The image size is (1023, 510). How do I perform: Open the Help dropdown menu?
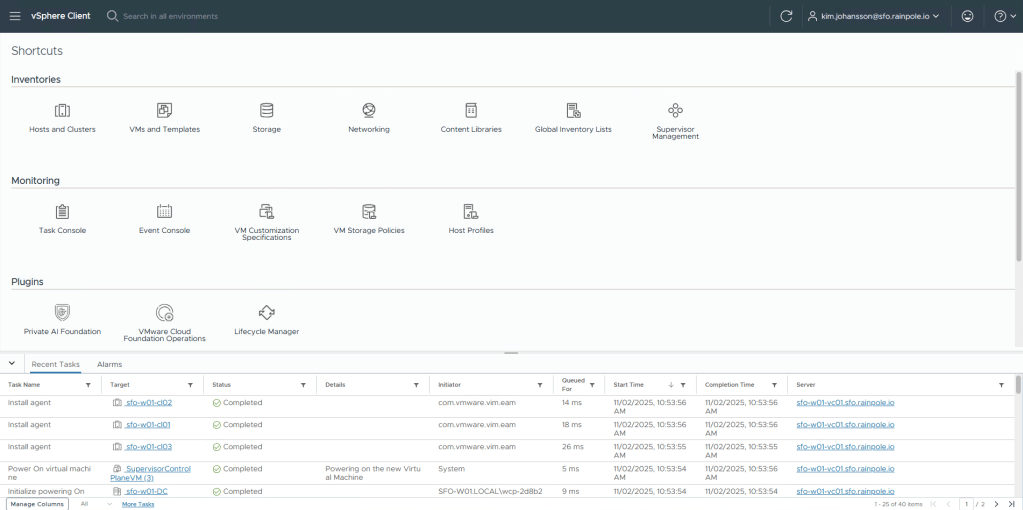[x=1004, y=16]
